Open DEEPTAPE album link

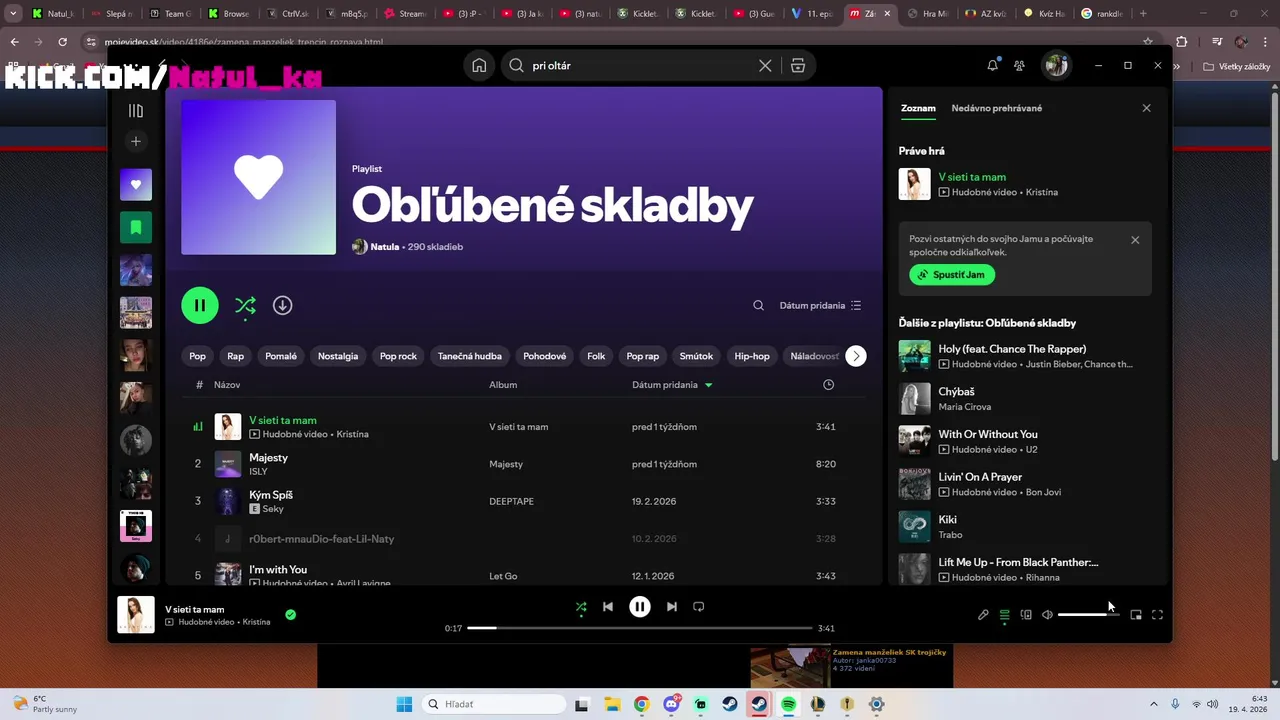511,501
